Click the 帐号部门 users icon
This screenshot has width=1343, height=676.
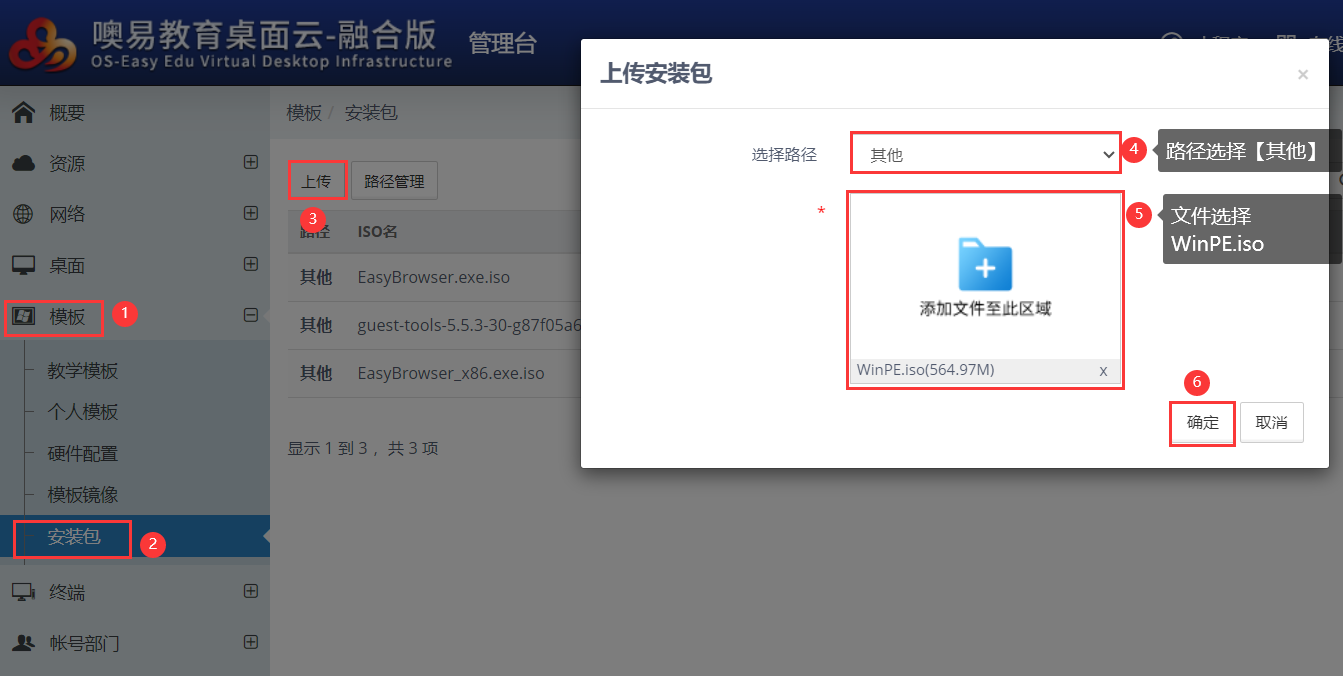point(23,643)
